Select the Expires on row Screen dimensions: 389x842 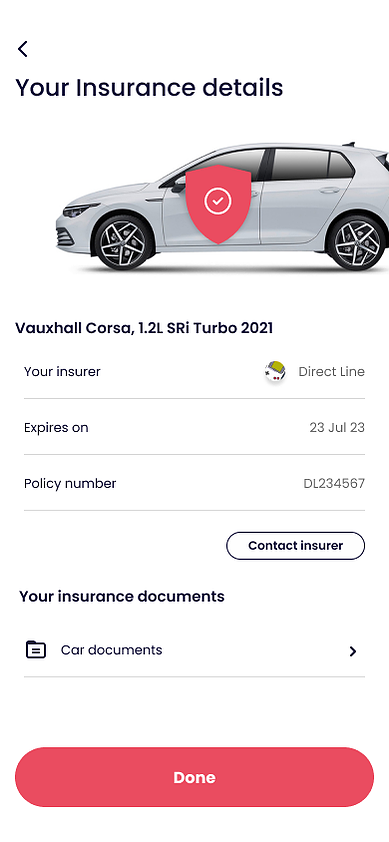(x=194, y=427)
